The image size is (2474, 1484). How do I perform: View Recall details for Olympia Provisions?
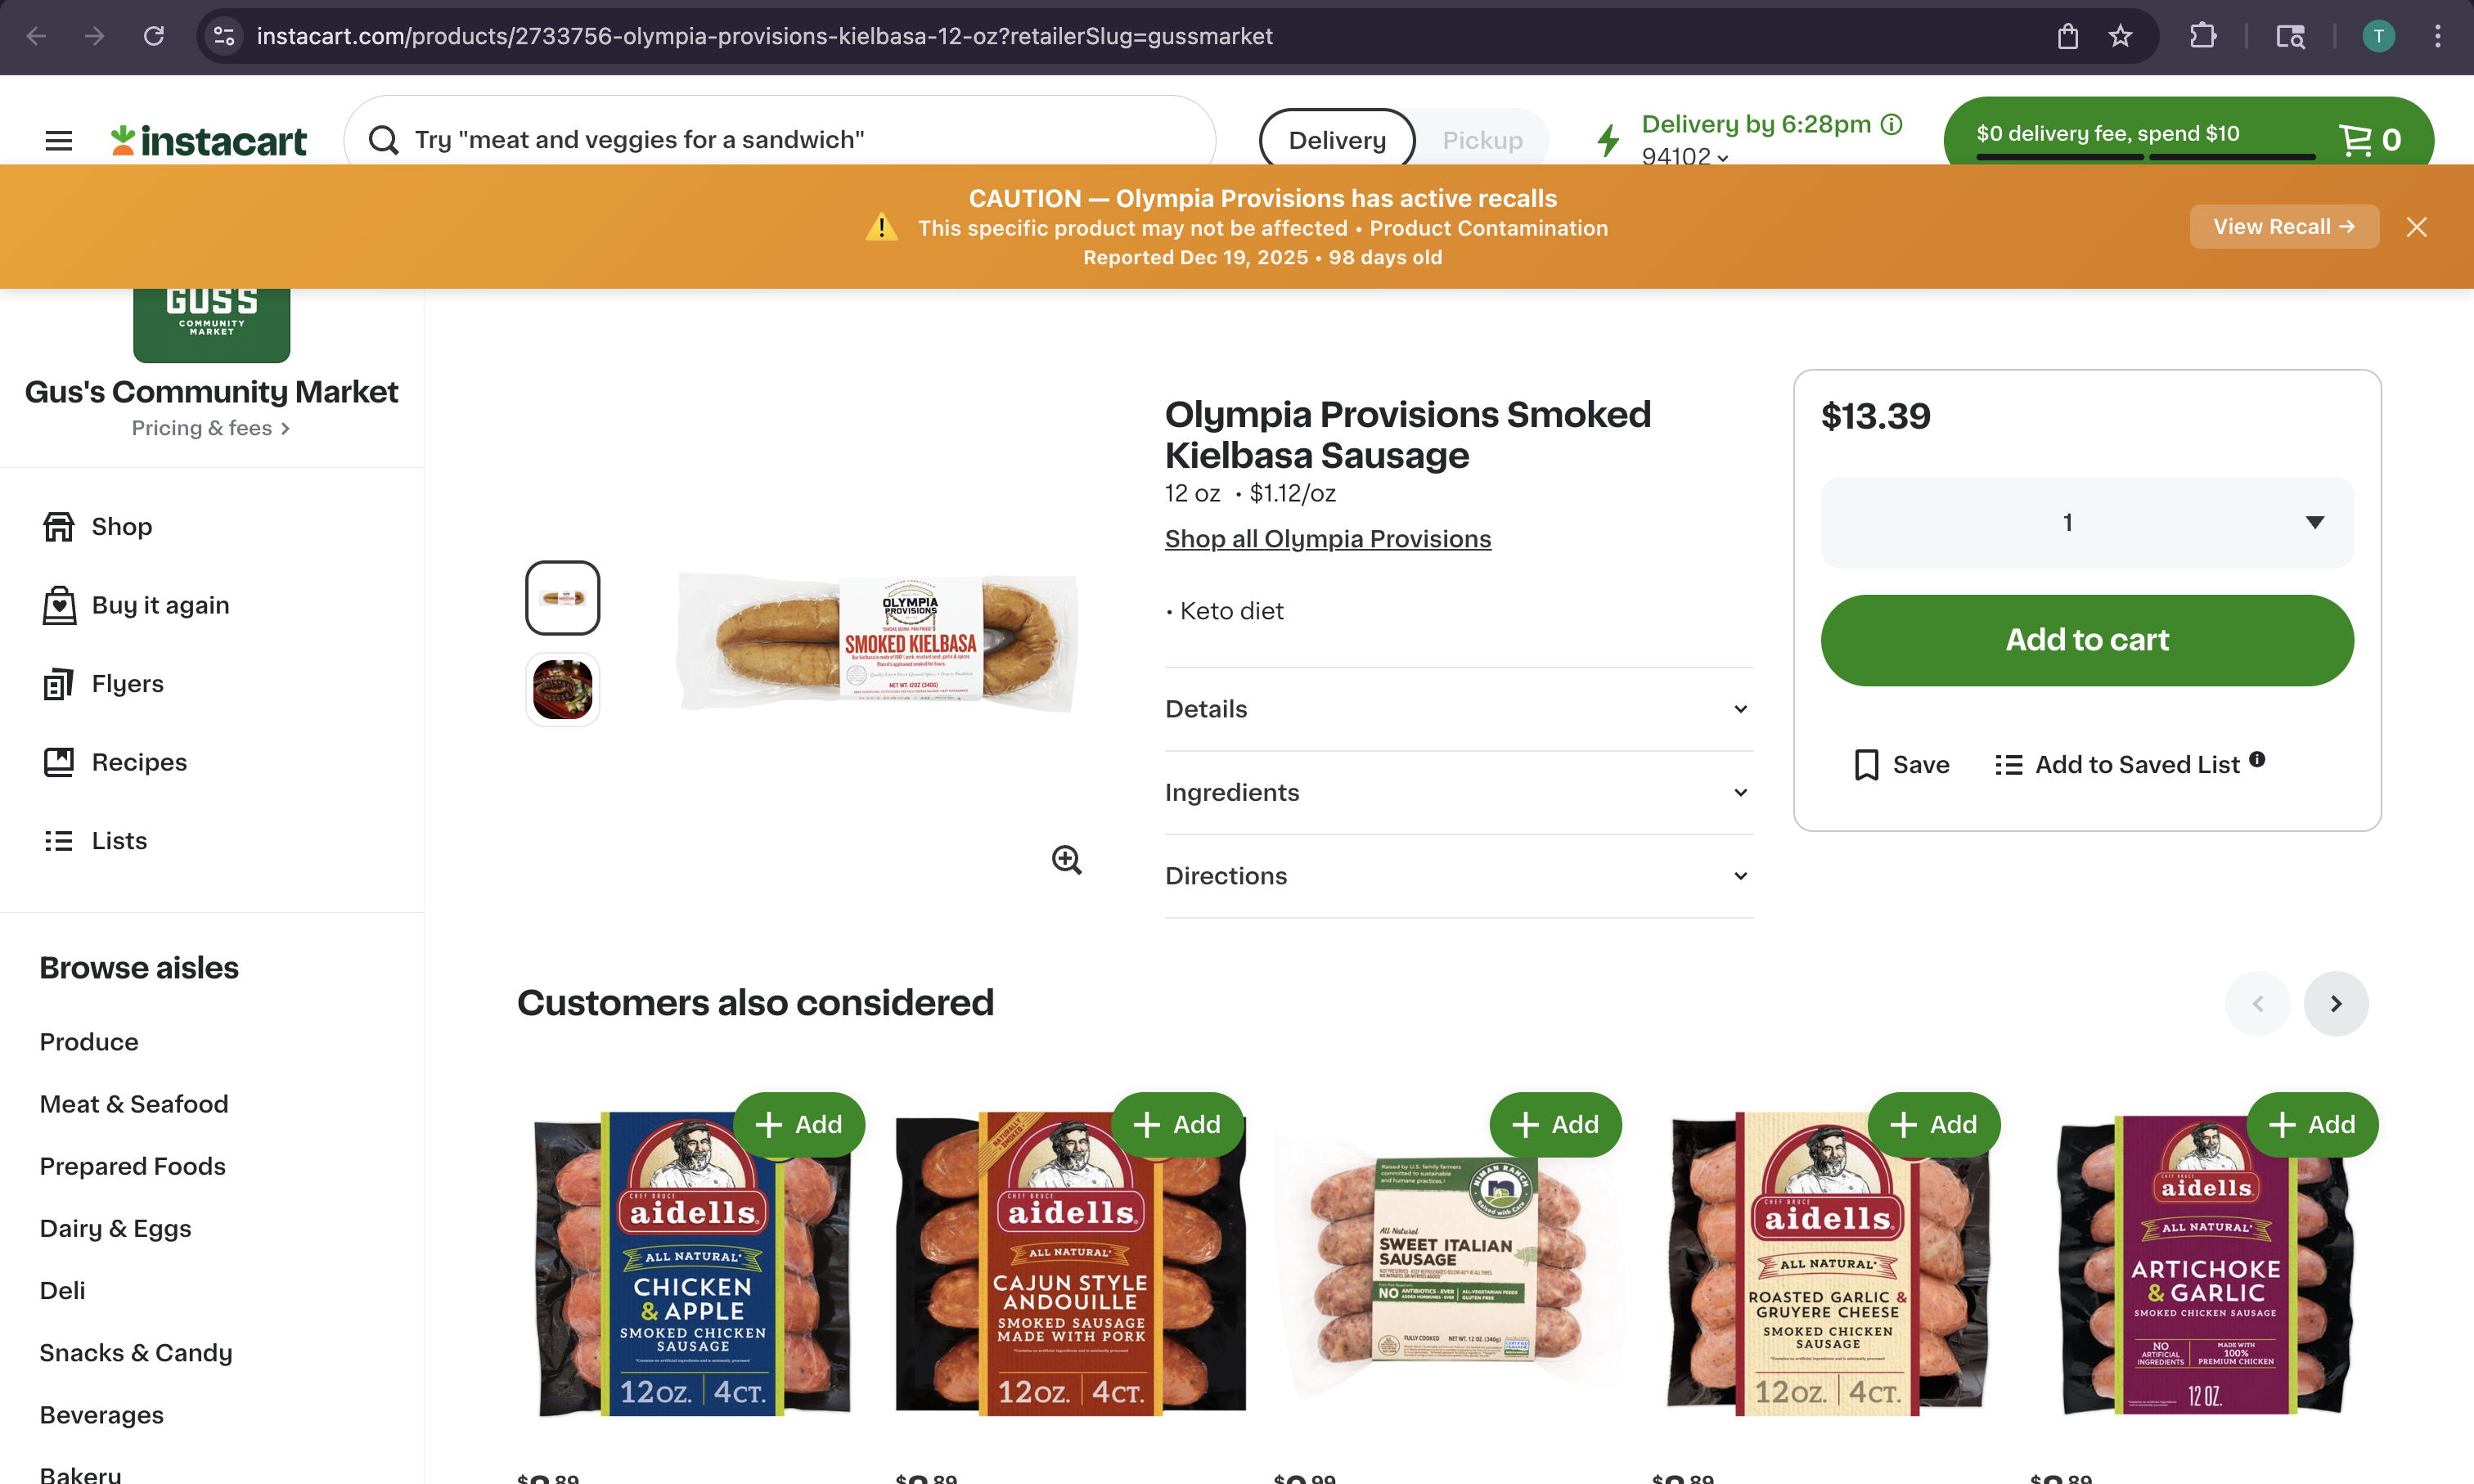pyautogui.click(x=2283, y=226)
